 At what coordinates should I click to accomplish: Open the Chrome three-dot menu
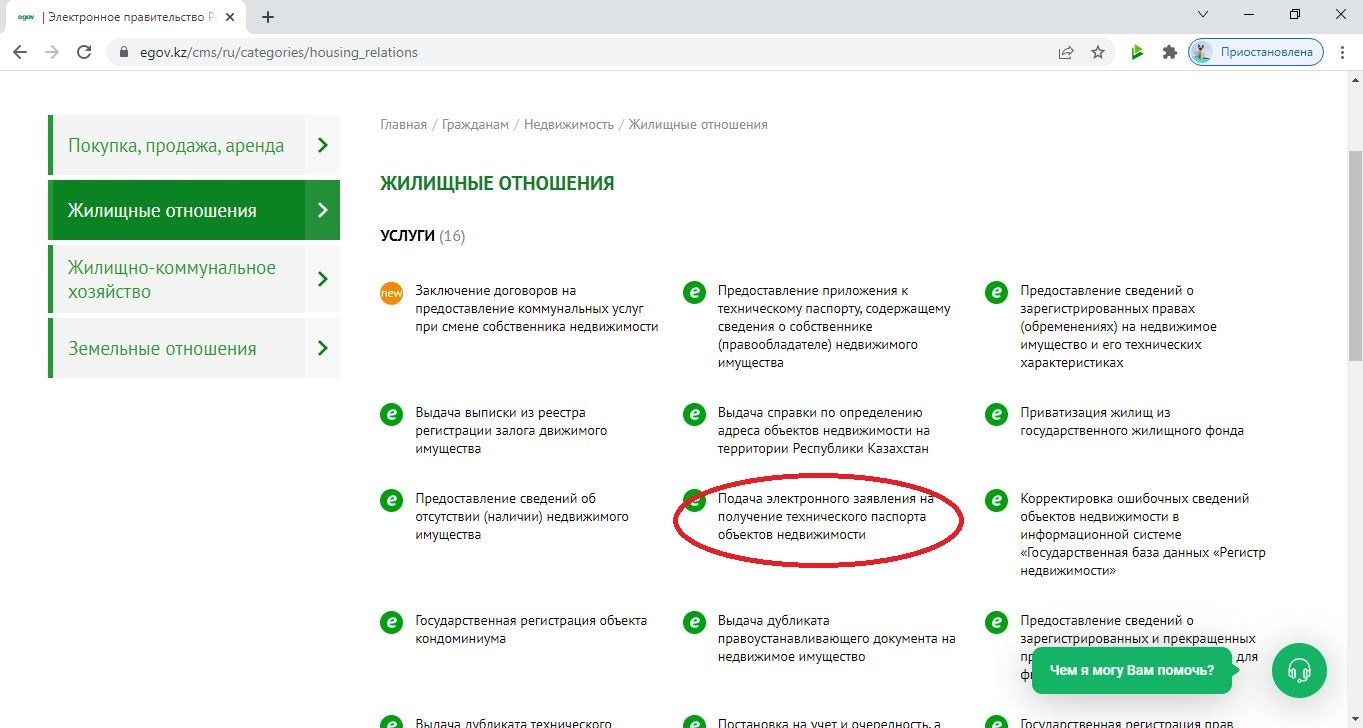tap(1342, 52)
